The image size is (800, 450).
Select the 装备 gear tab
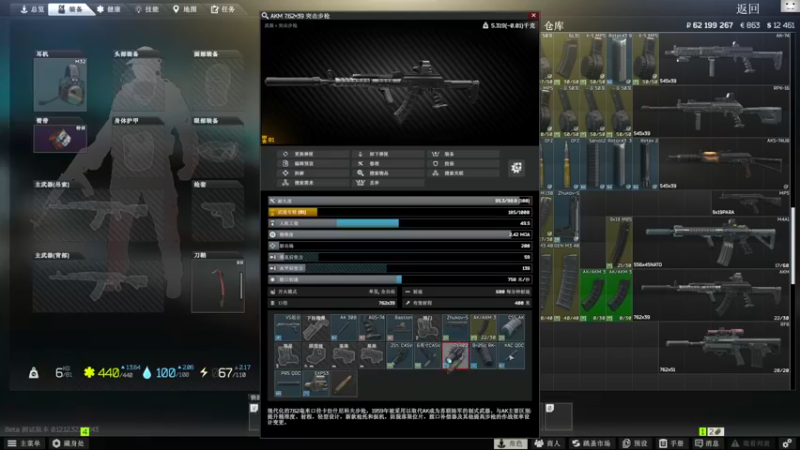70,9
